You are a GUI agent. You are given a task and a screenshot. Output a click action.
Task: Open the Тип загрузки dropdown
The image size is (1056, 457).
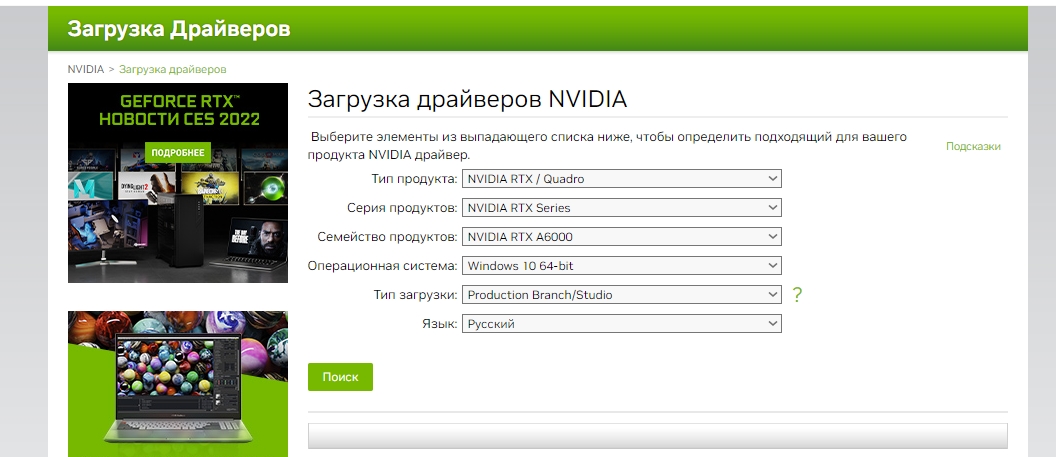tap(621, 295)
